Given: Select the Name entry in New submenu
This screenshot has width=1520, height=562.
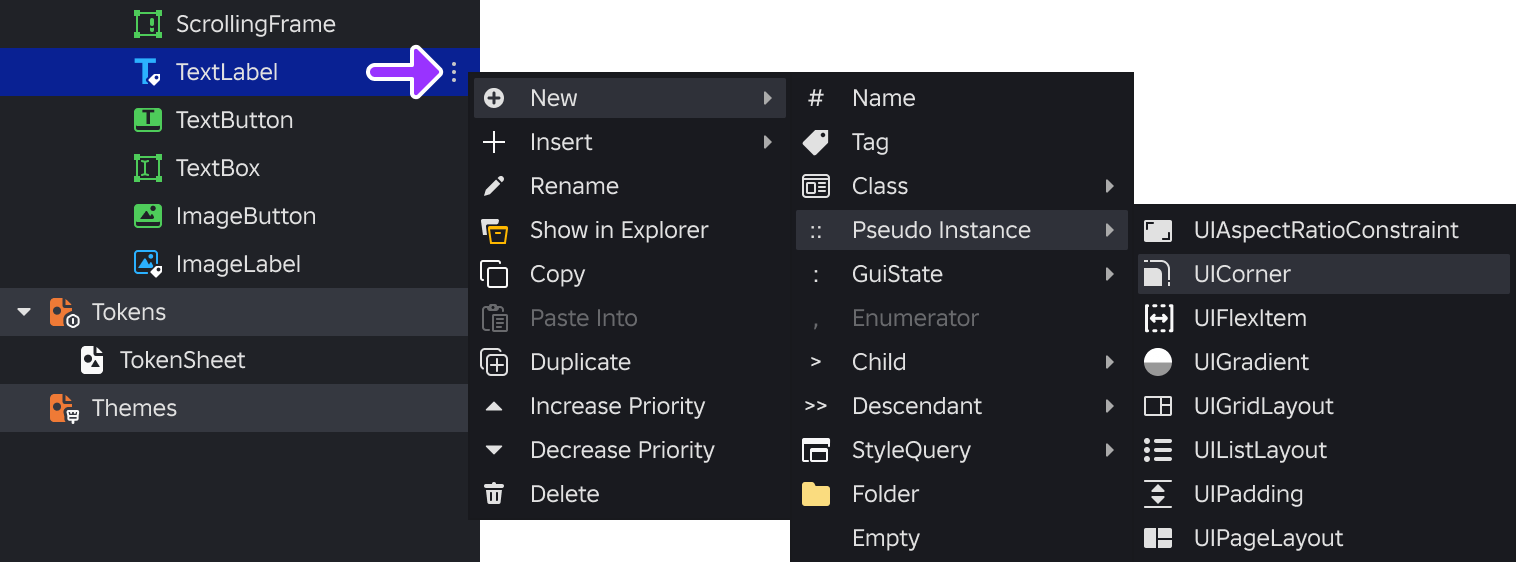Looking at the screenshot, I should coord(962,98).
